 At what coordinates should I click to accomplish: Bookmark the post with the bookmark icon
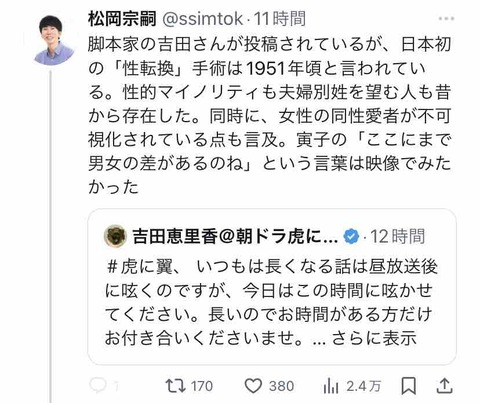[x=408, y=386]
